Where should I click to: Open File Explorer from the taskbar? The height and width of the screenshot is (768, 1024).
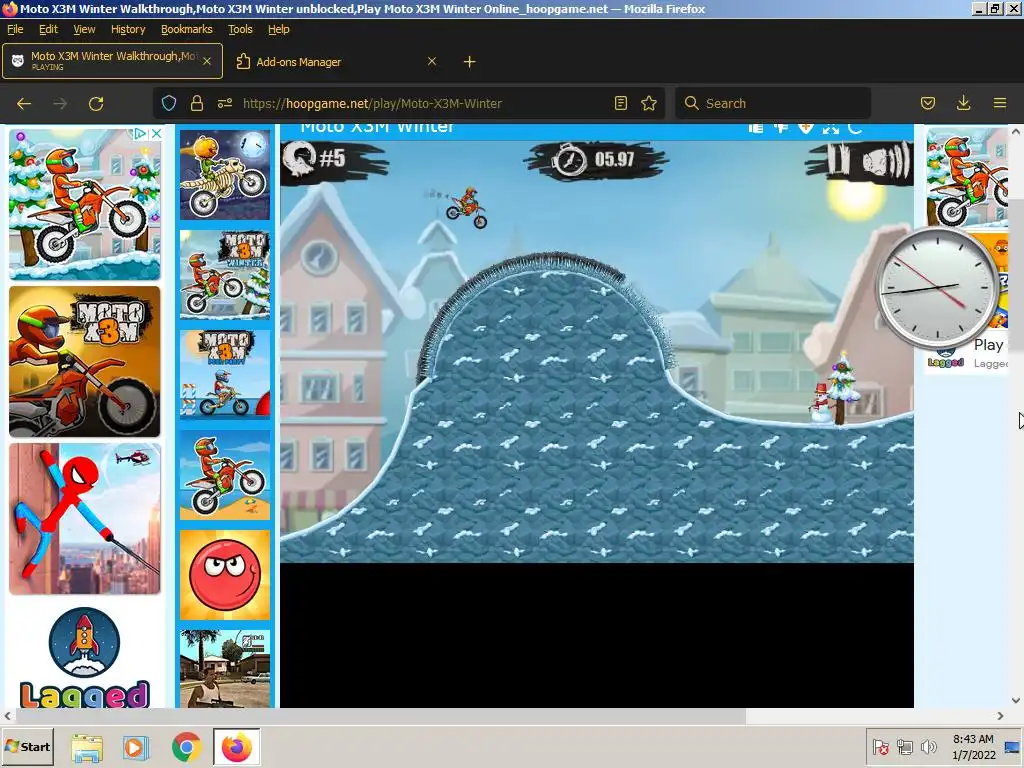[x=87, y=747]
